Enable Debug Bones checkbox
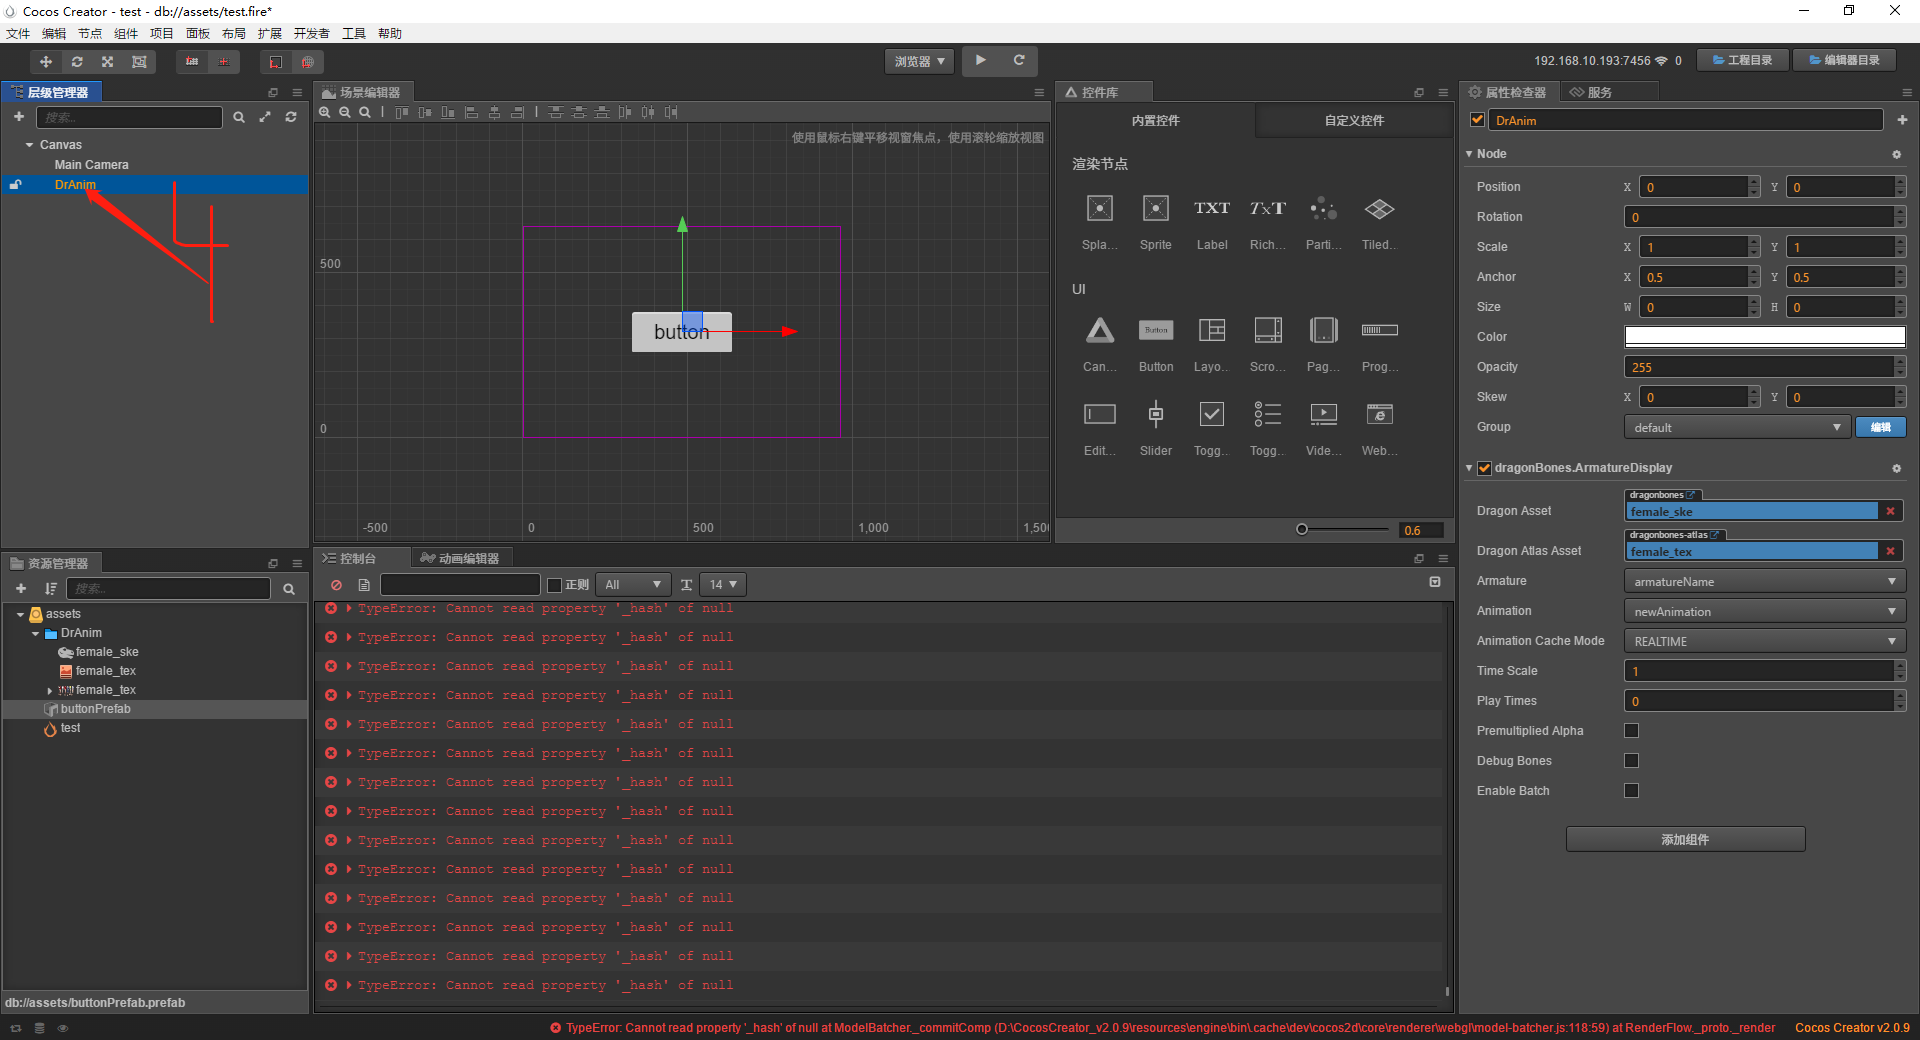 point(1632,761)
